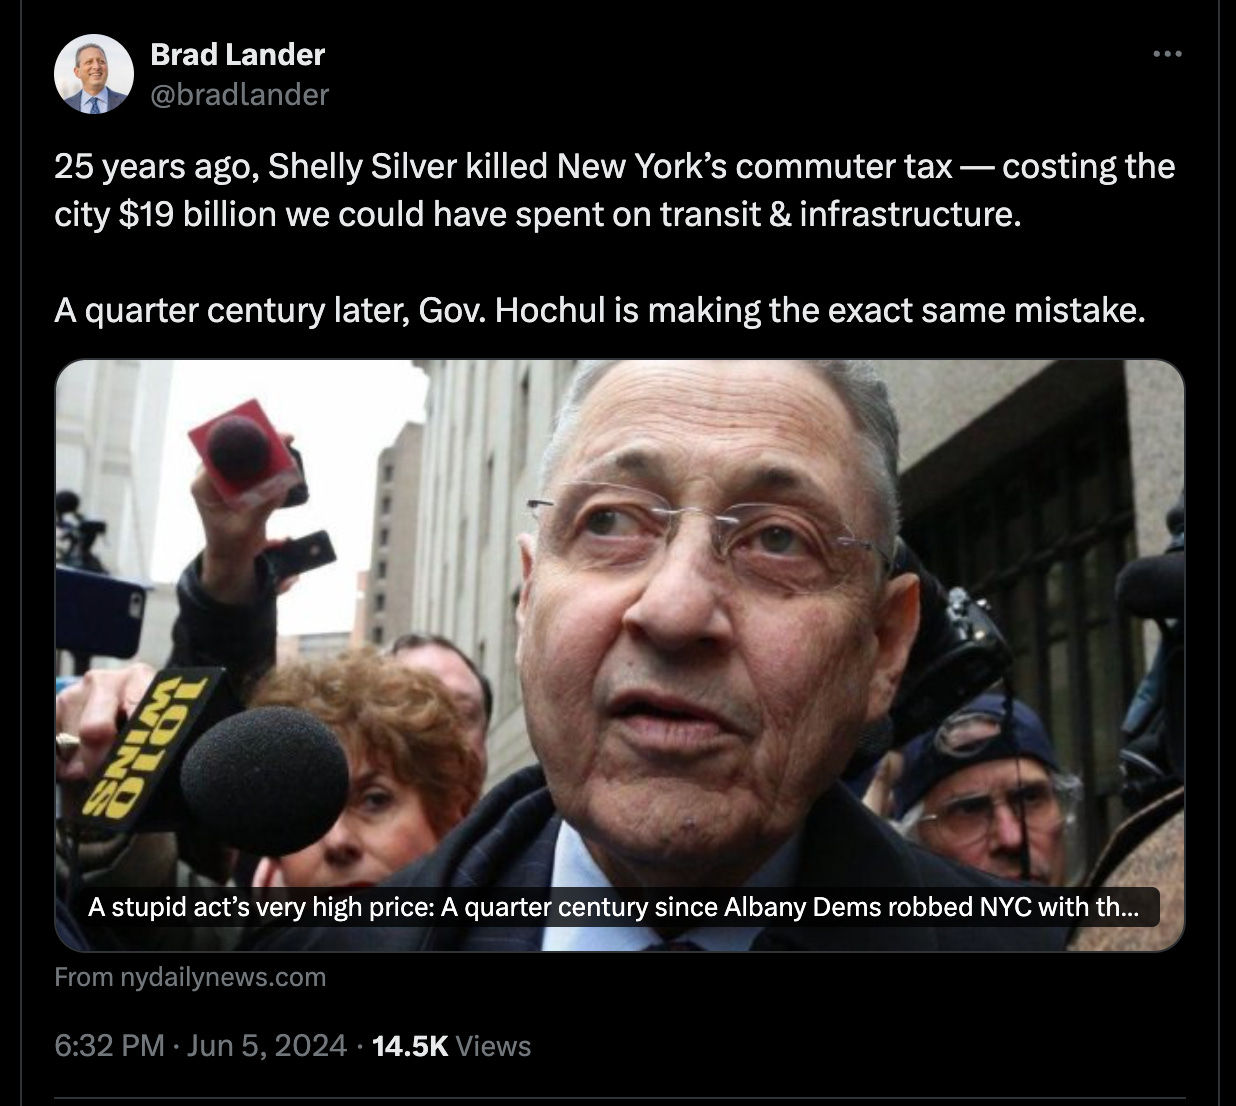1236x1106 pixels.
Task: Open the Daily News article card photo
Action: (x=619, y=655)
